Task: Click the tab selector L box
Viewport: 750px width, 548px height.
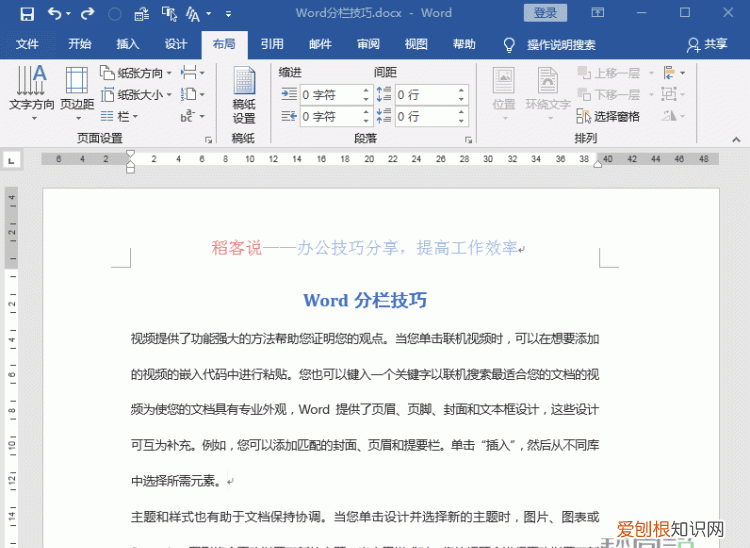Action: (11, 160)
